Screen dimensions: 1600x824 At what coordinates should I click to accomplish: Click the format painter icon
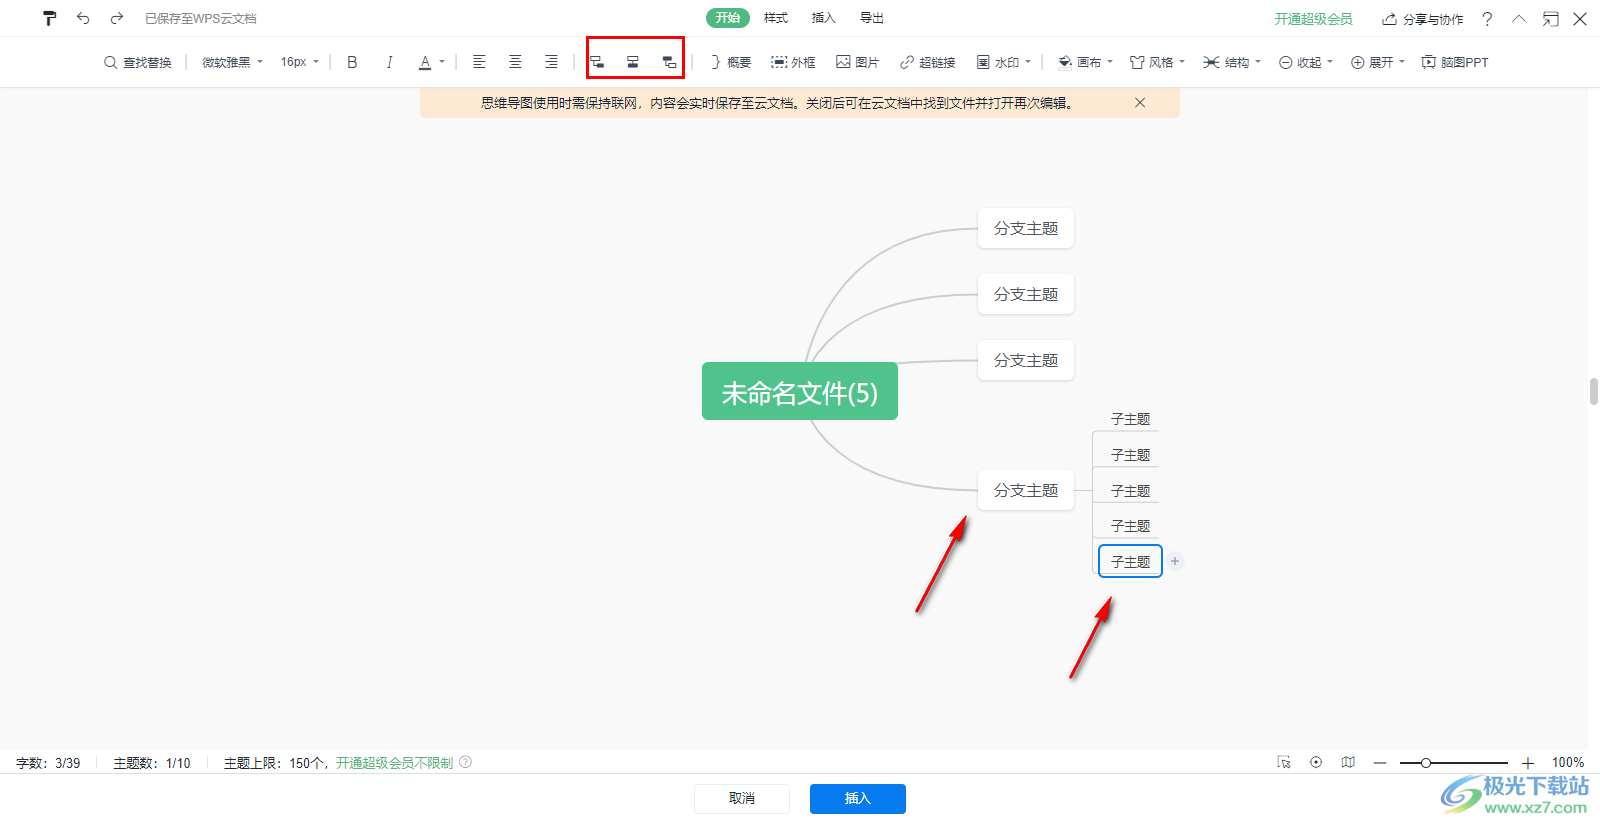(x=49, y=18)
